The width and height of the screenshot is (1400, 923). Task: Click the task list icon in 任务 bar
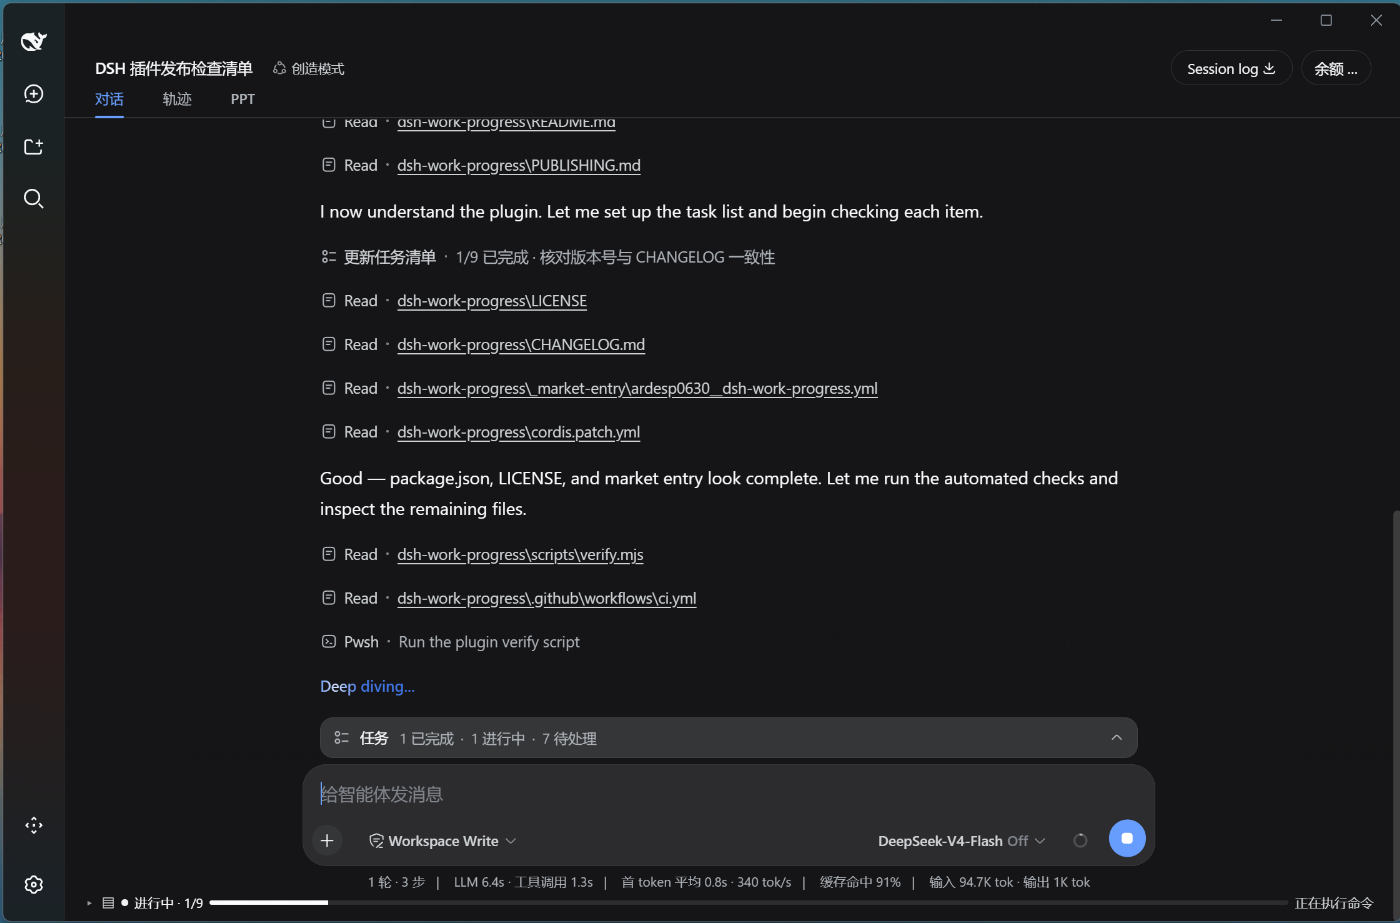342,738
